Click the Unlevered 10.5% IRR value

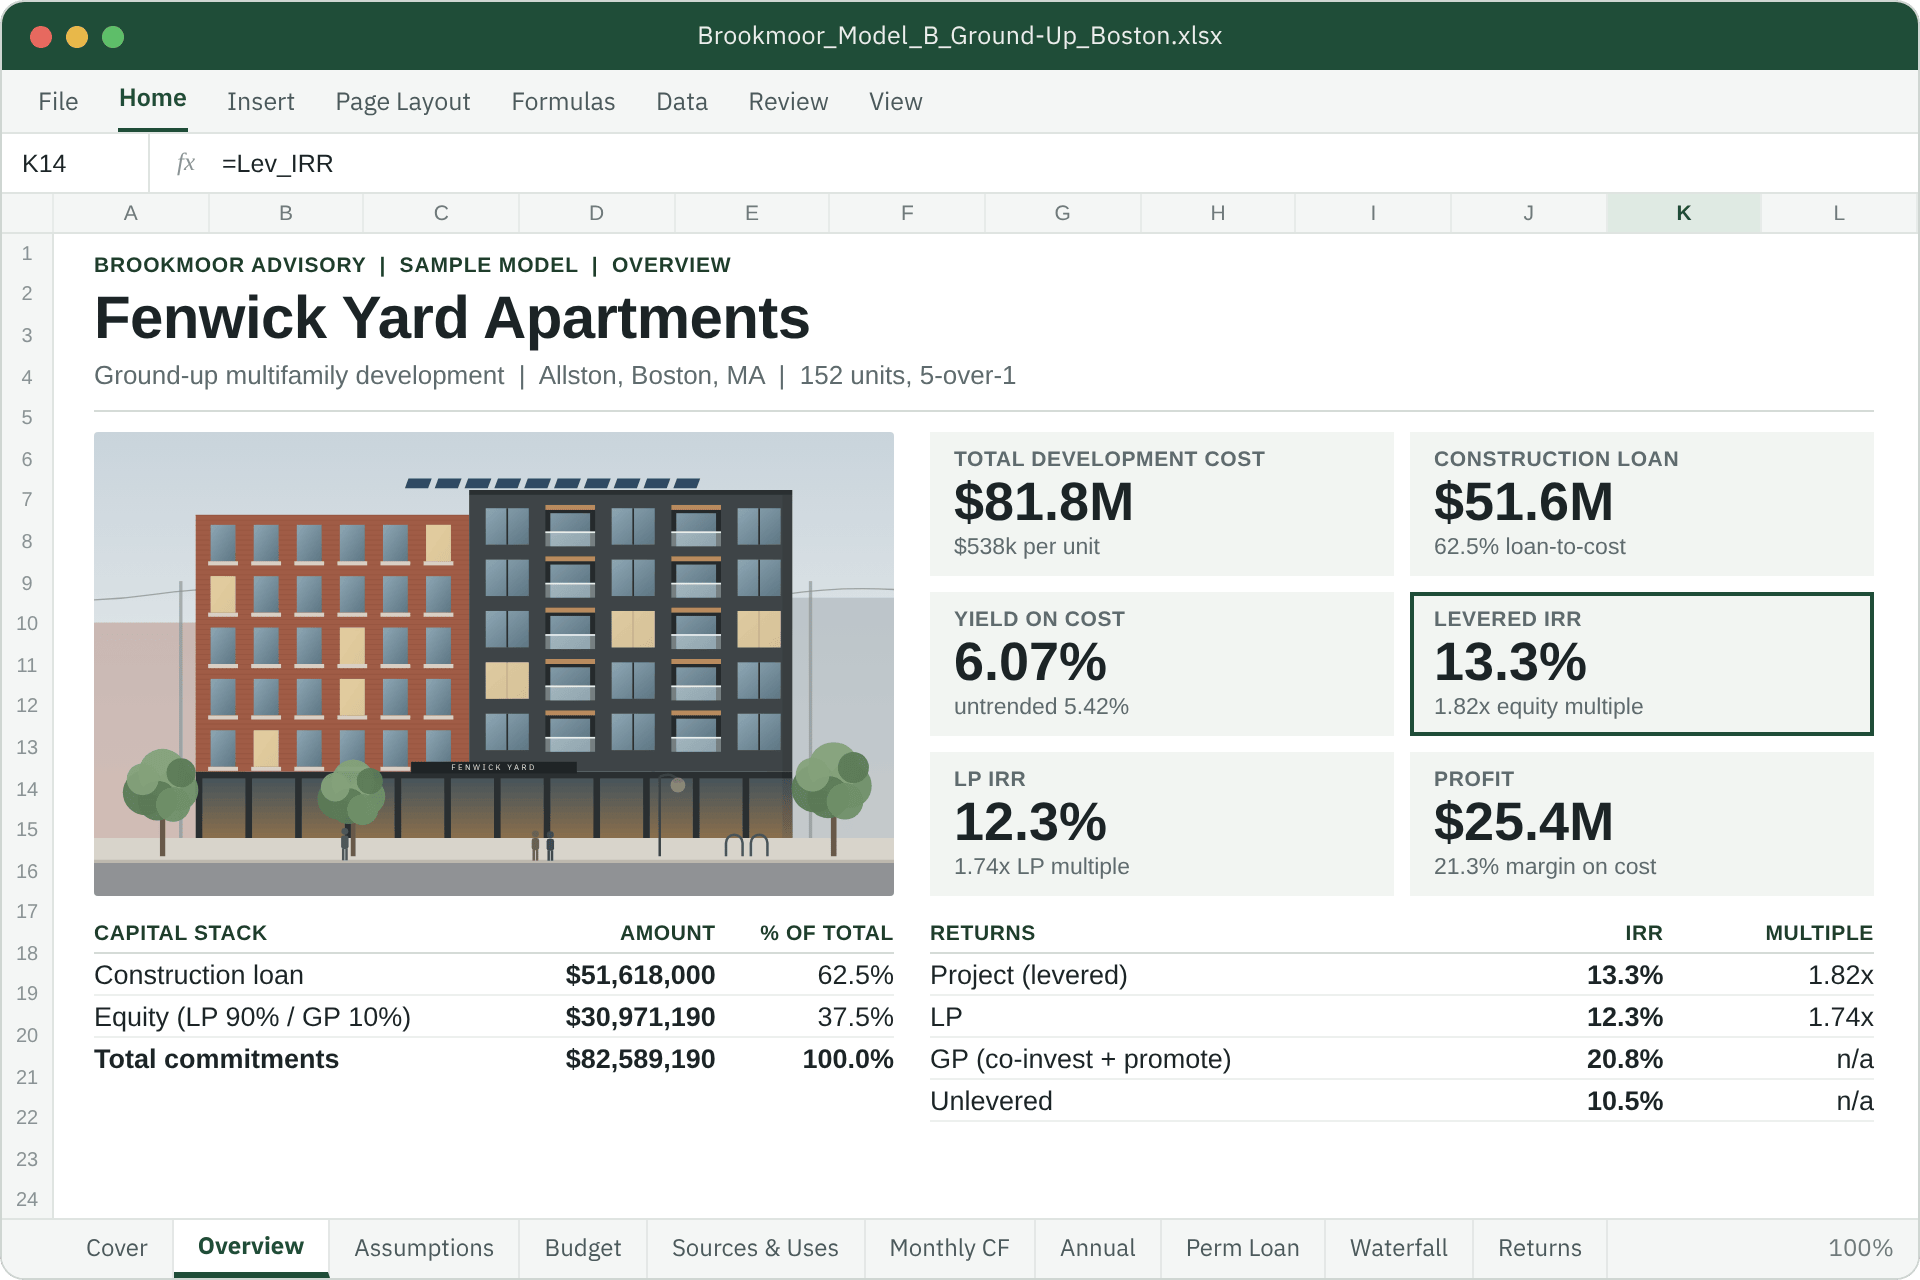(x=1625, y=1101)
